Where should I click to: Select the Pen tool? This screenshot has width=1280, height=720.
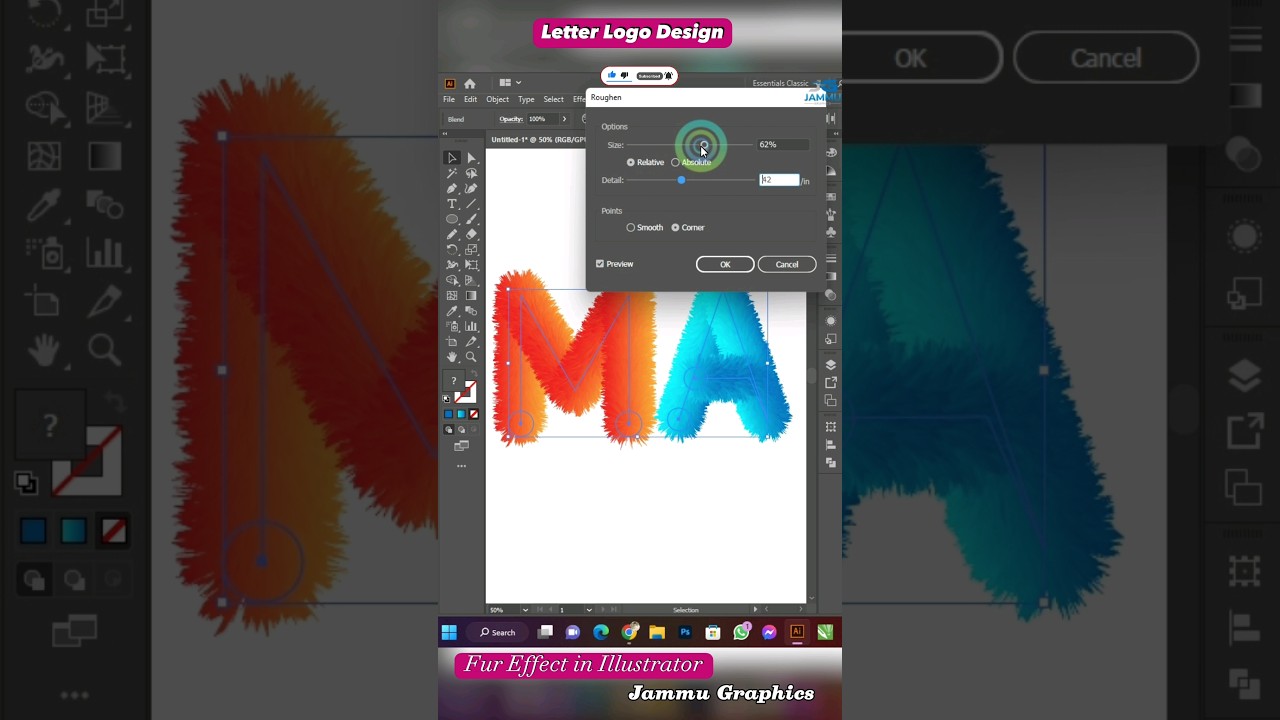point(452,188)
